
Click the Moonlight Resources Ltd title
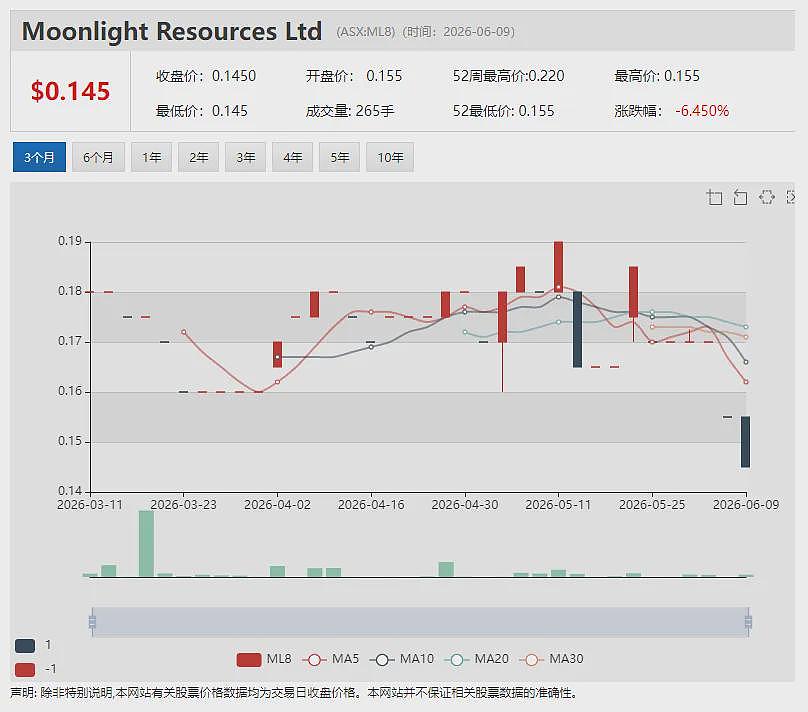172,31
